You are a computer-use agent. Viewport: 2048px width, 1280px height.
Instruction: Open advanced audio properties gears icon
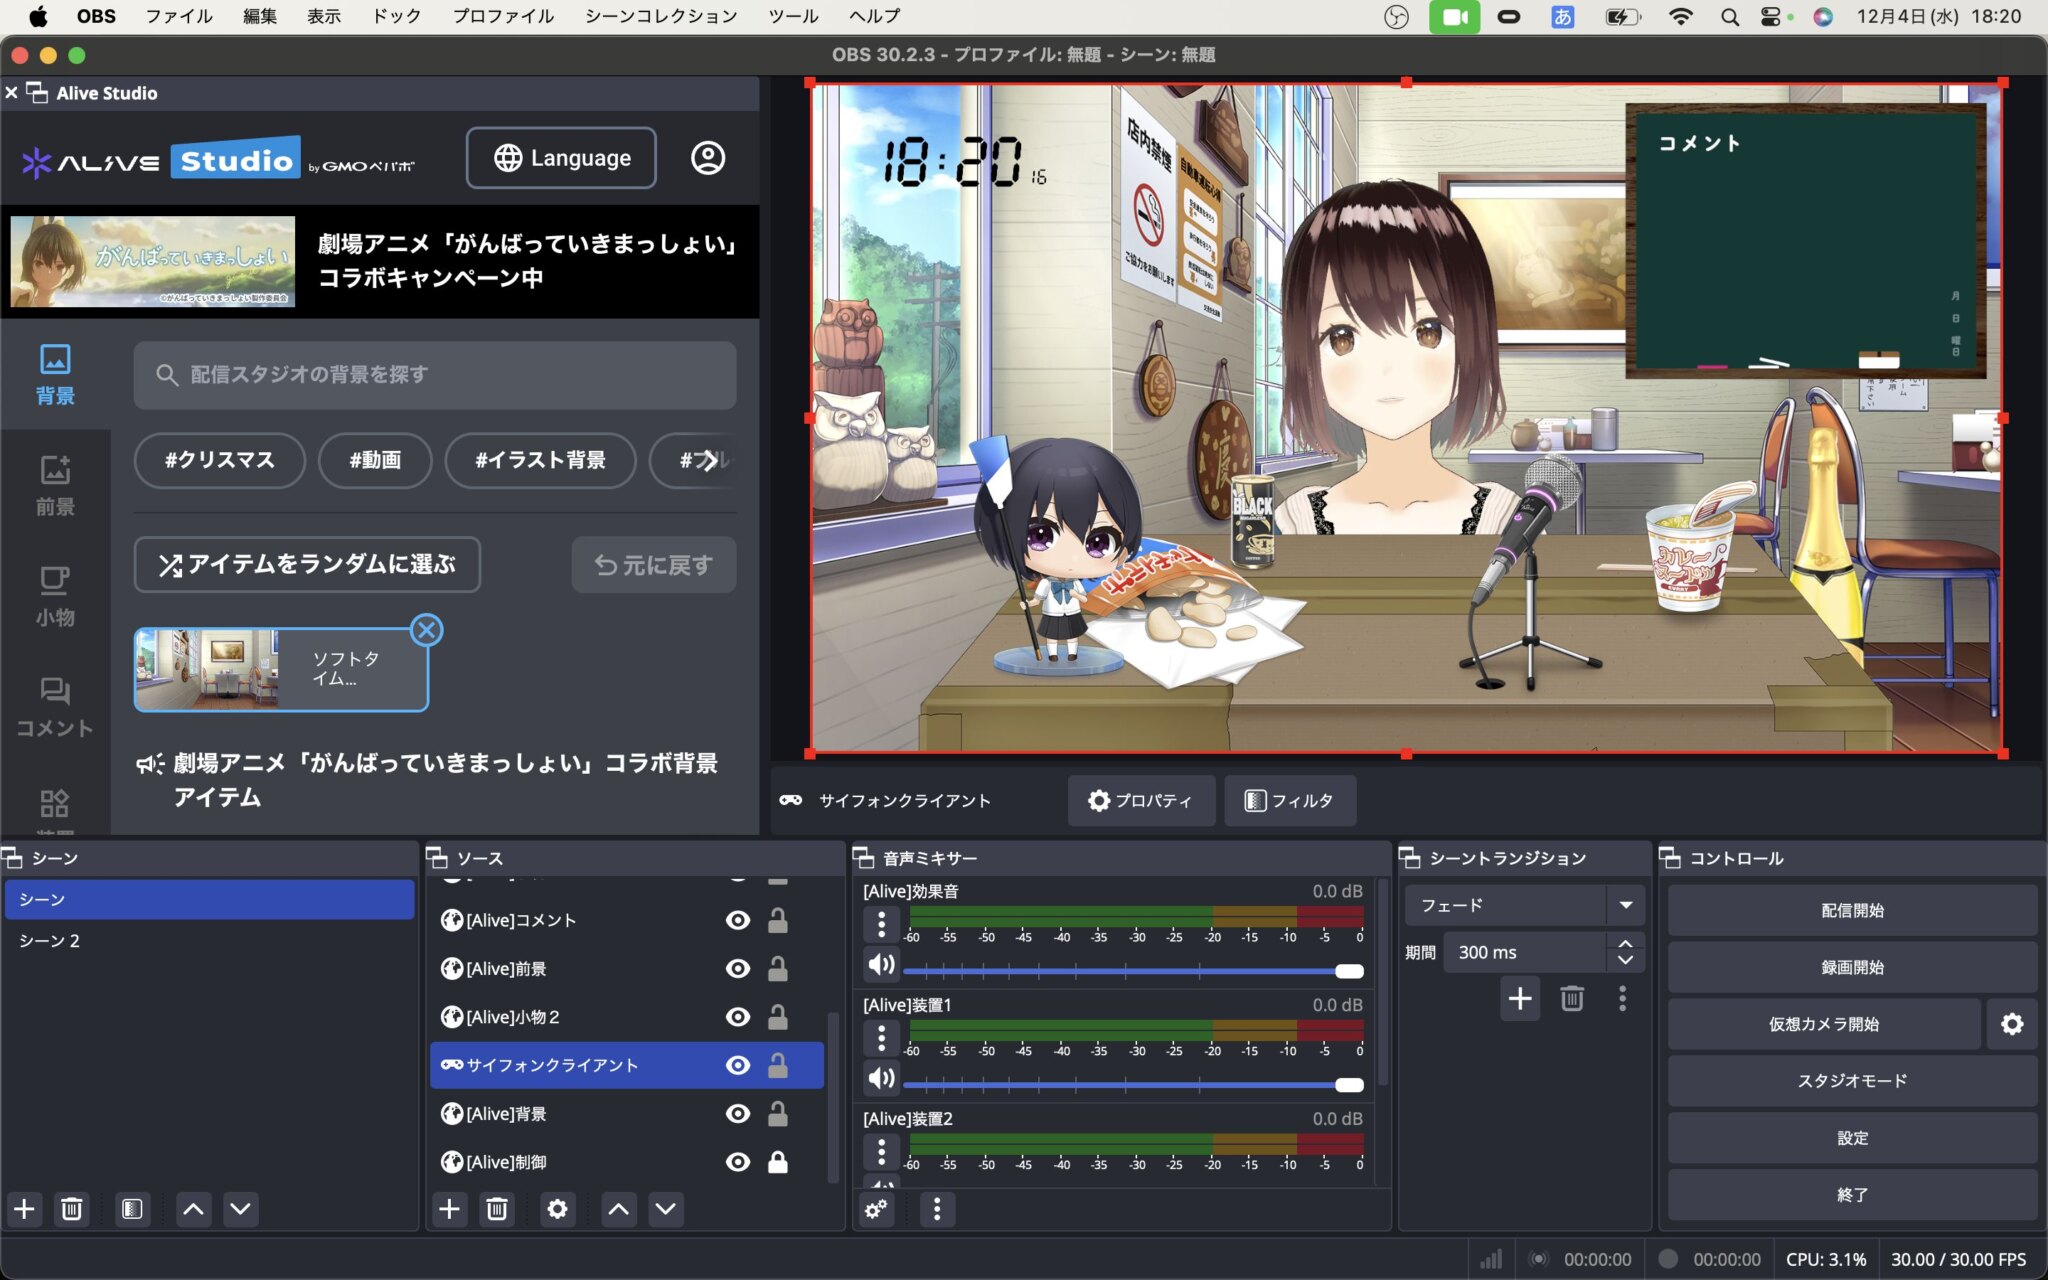pyautogui.click(x=876, y=1210)
